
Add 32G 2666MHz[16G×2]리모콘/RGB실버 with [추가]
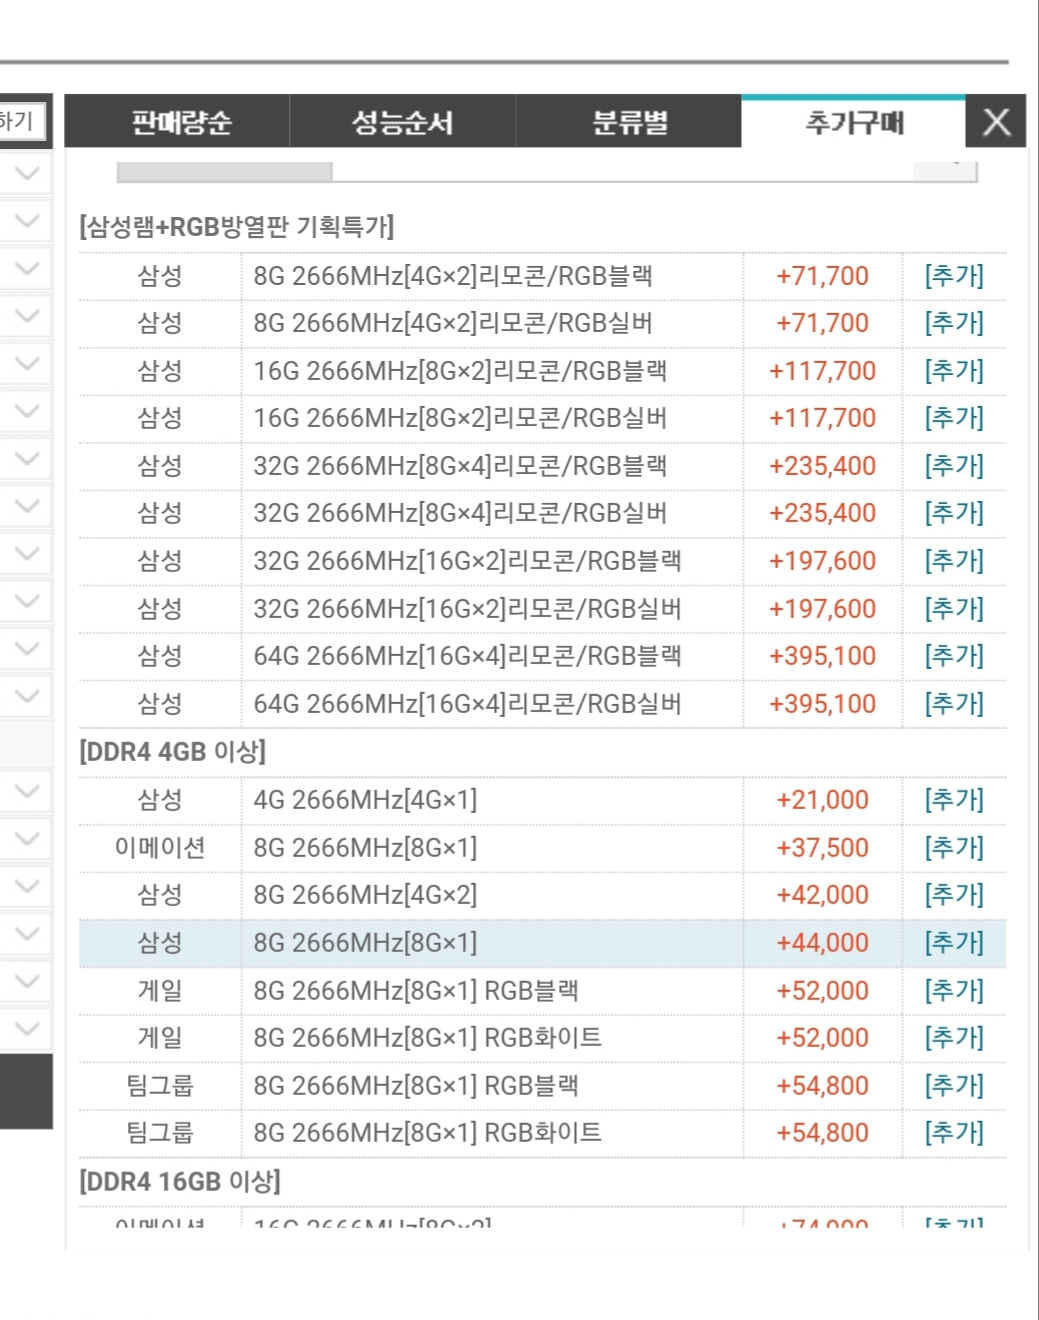(x=954, y=609)
